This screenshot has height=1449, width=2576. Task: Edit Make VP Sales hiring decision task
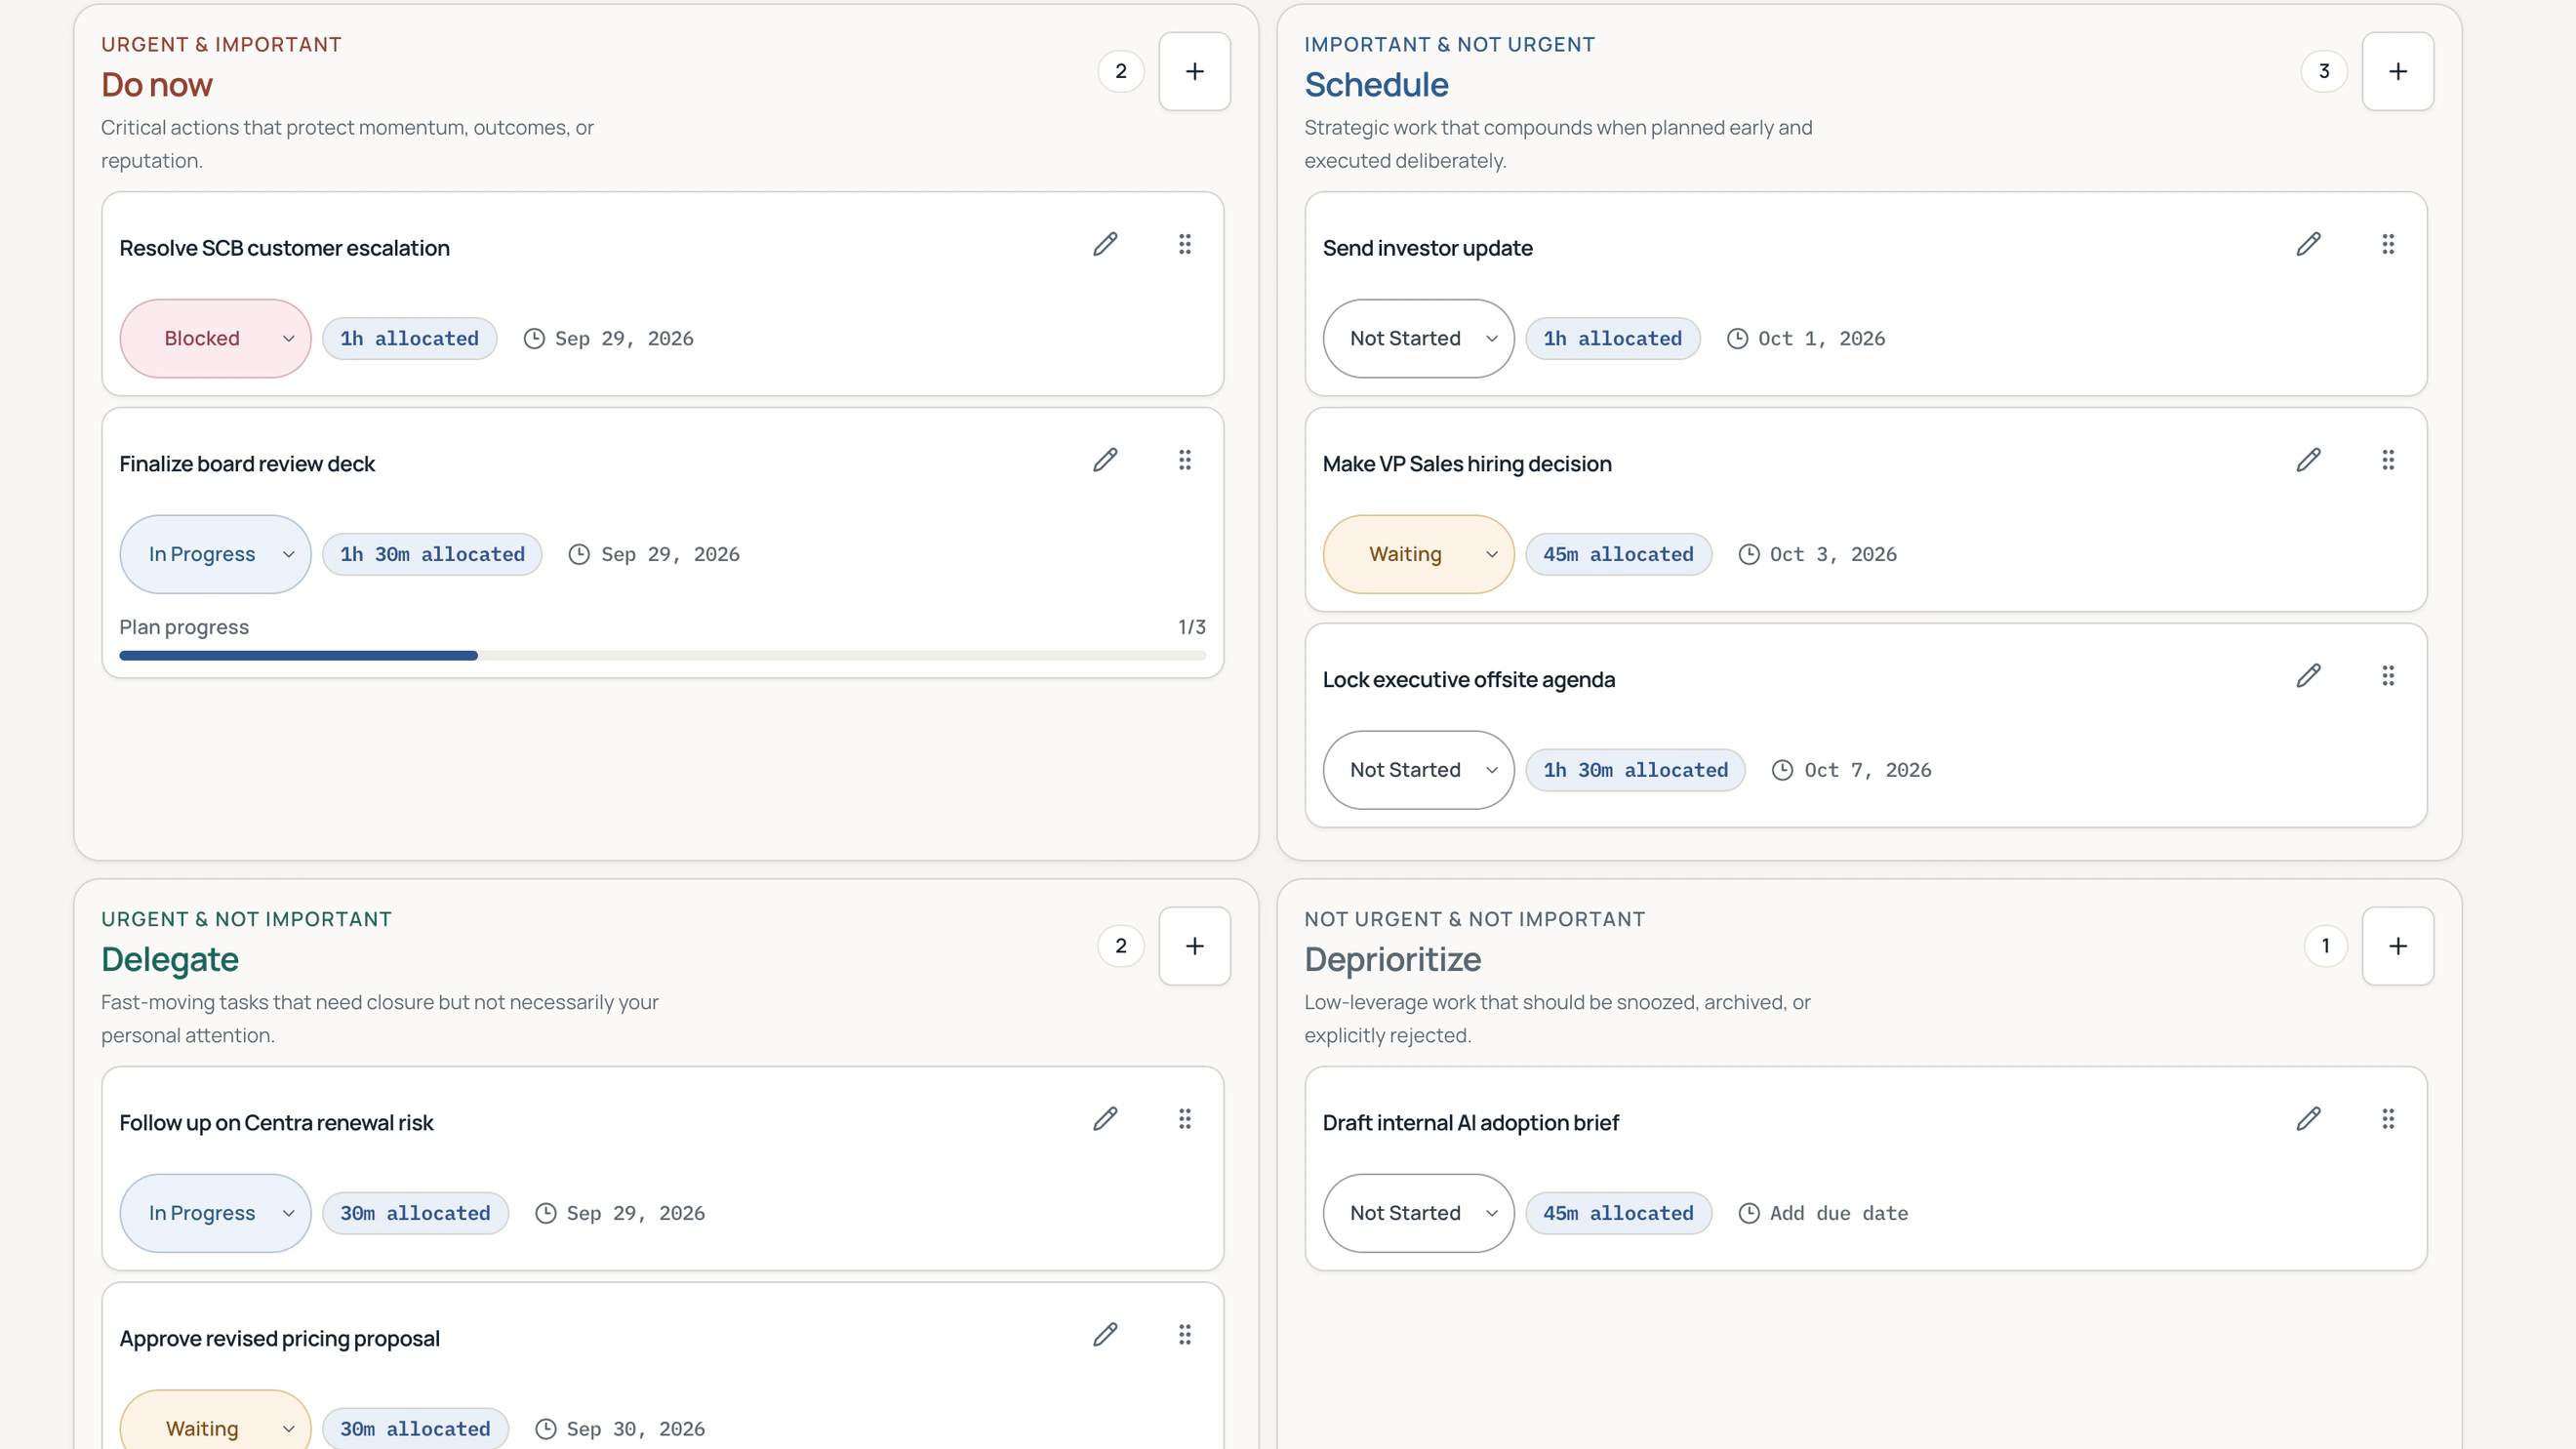[x=2308, y=460]
